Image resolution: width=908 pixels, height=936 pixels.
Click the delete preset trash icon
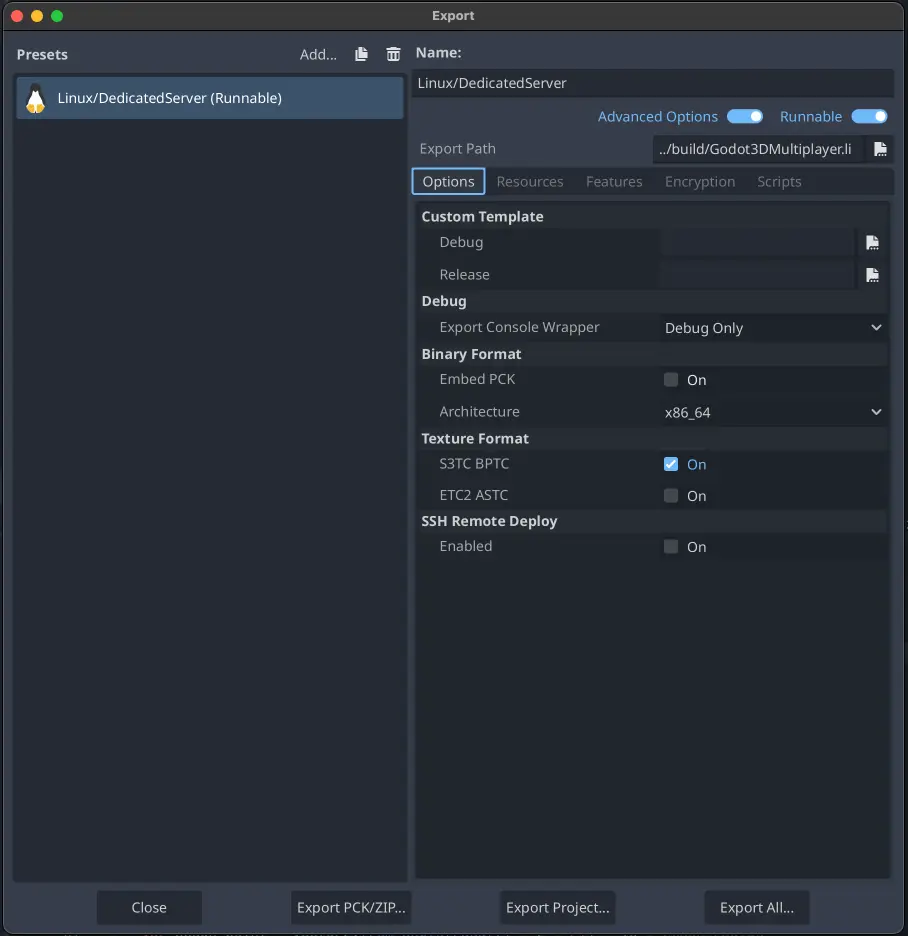click(393, 54)
